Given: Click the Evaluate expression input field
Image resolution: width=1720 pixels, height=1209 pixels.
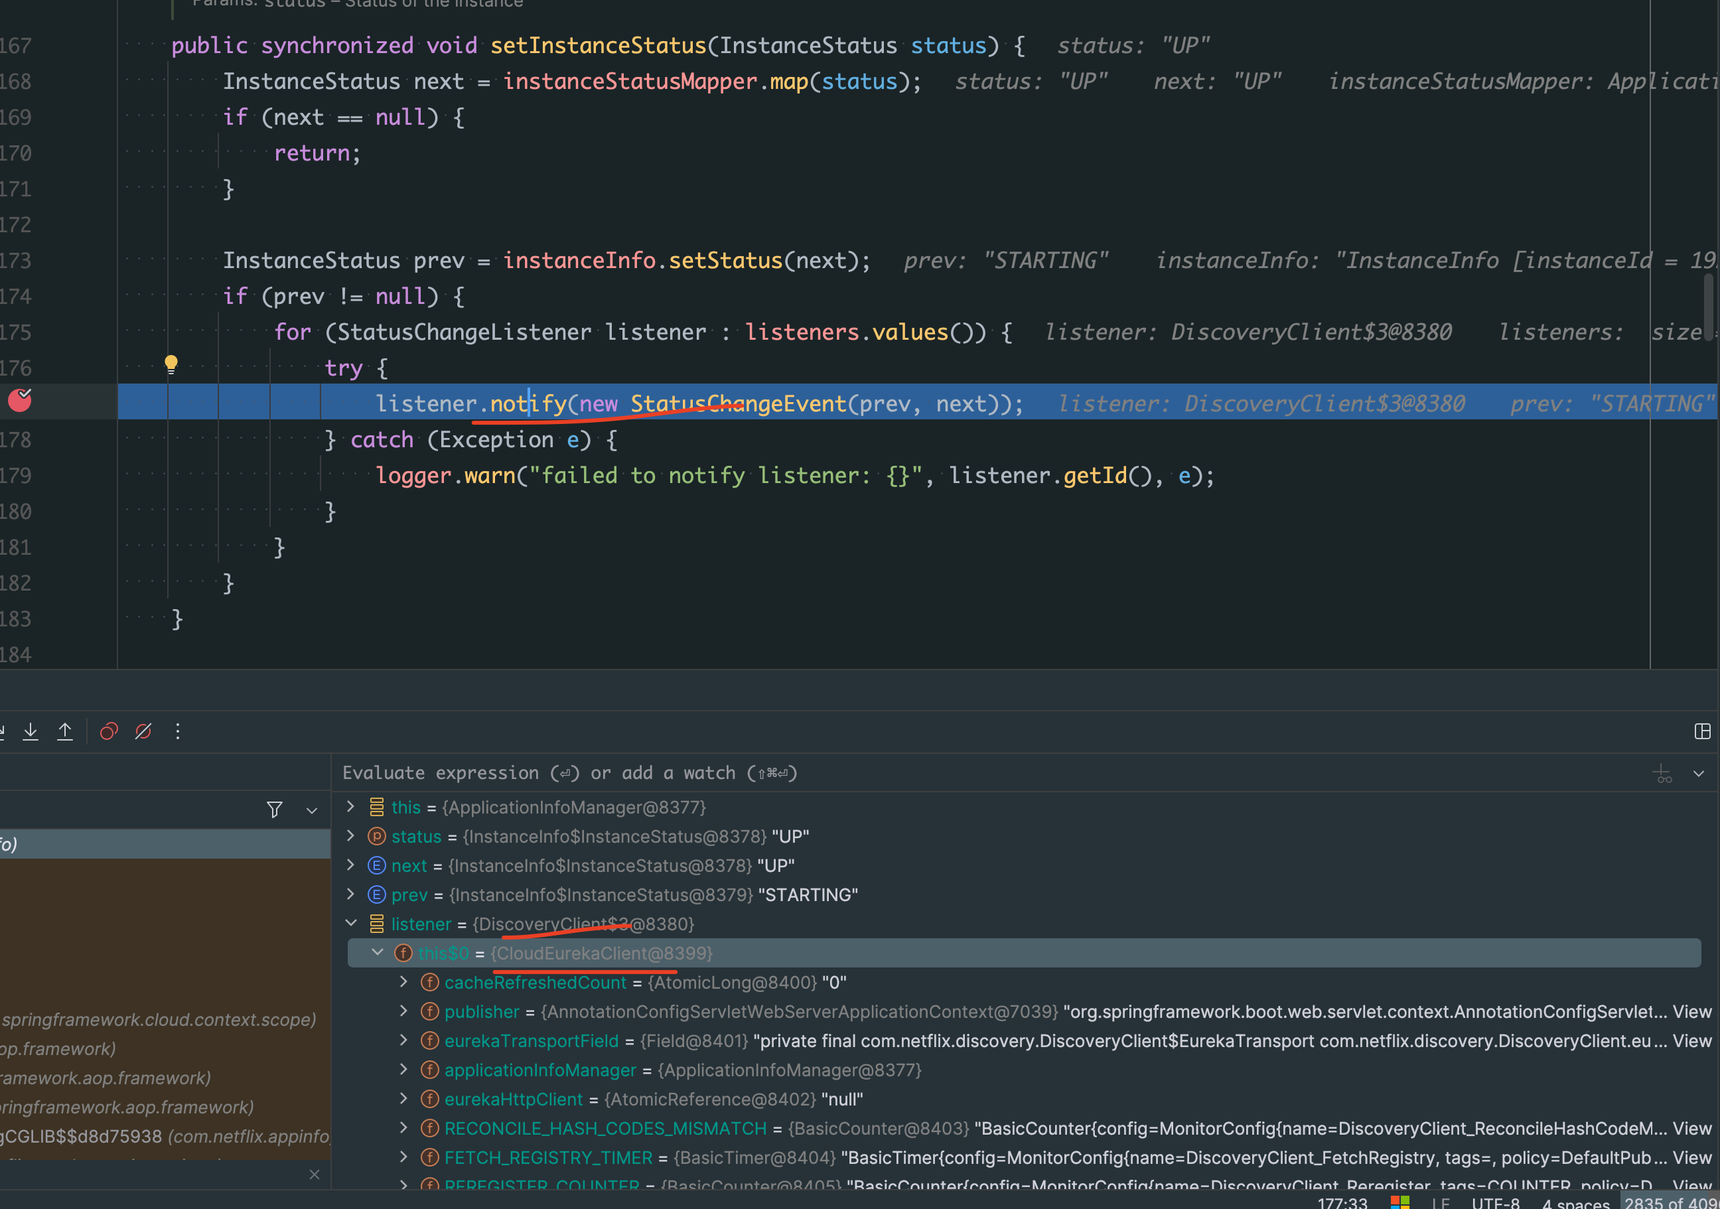Looking at the screenshot, I should [x=990, y=773].
